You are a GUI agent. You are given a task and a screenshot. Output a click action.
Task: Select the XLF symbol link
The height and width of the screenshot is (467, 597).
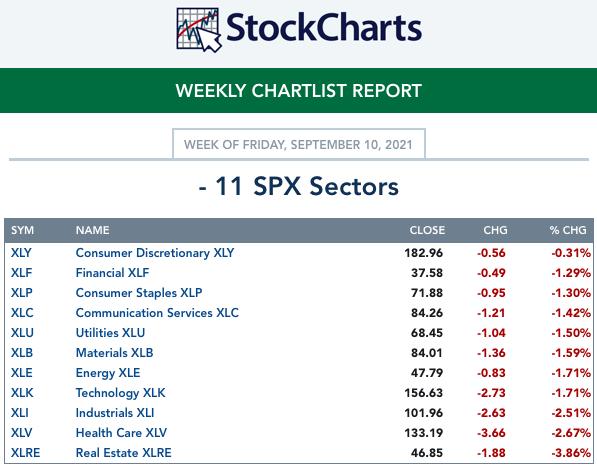click(x=21, y=273)
